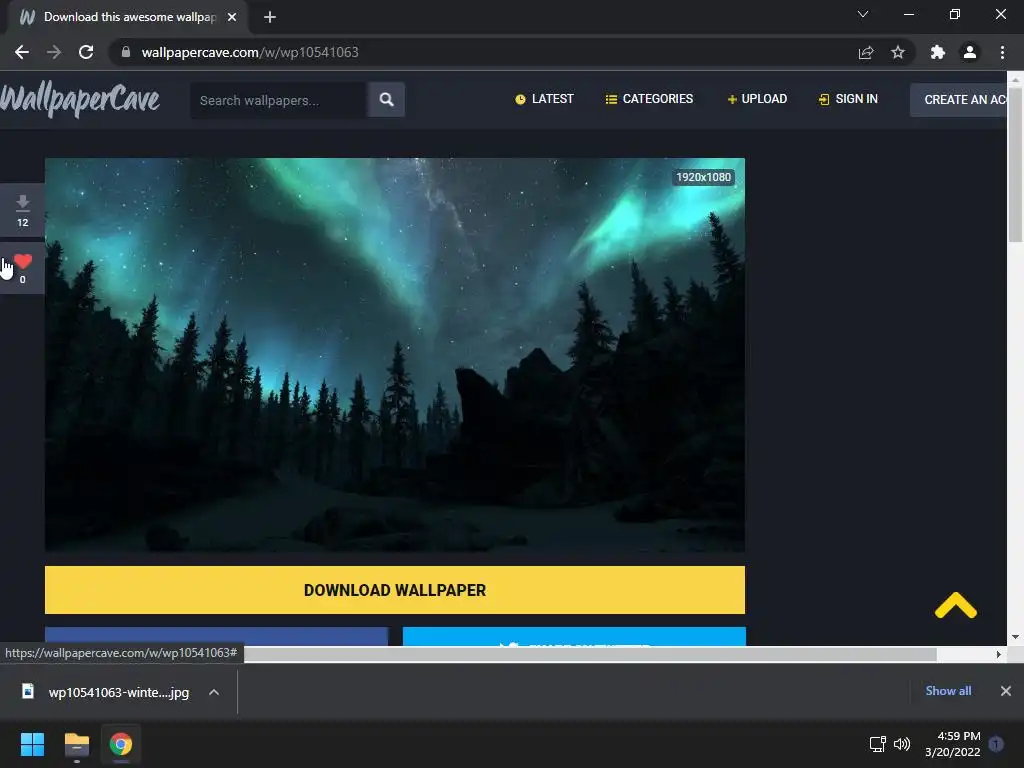The height and width of the screenshot is (768, 1024).
Task: Click the download arrow icon showing 12
Action: [22, 210]
